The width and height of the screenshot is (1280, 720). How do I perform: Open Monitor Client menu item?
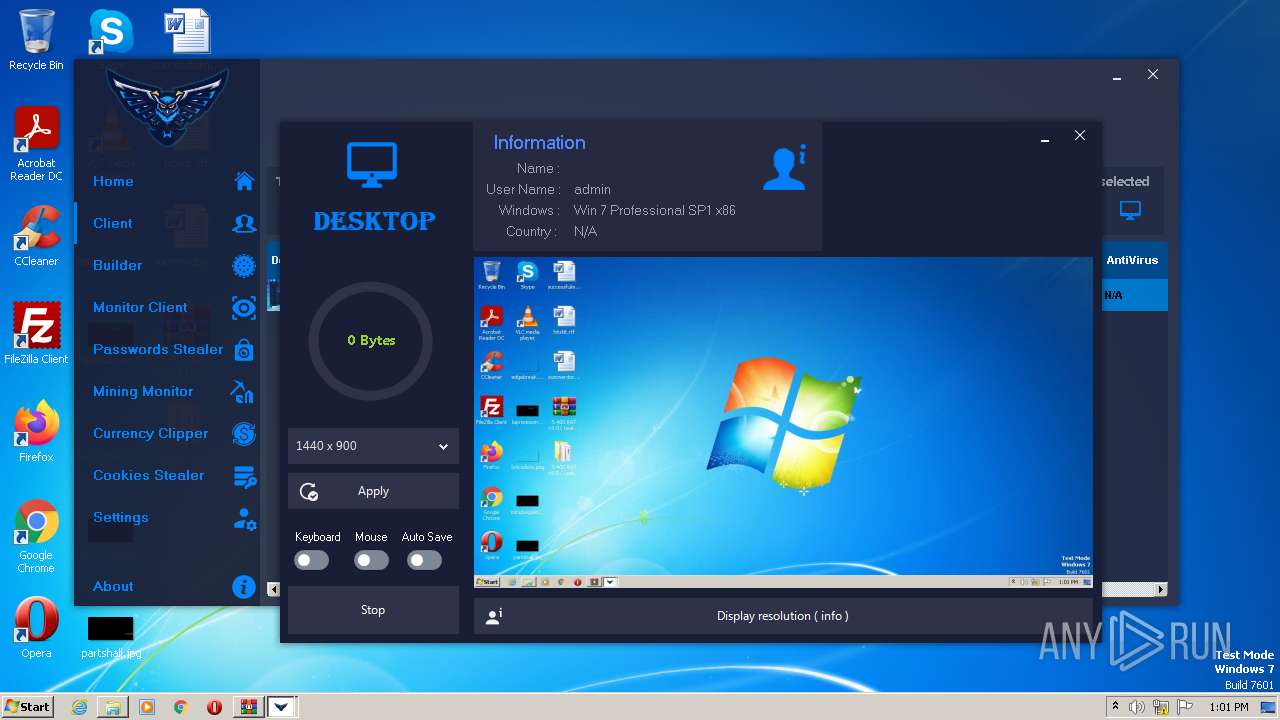(x=140, y=307)
